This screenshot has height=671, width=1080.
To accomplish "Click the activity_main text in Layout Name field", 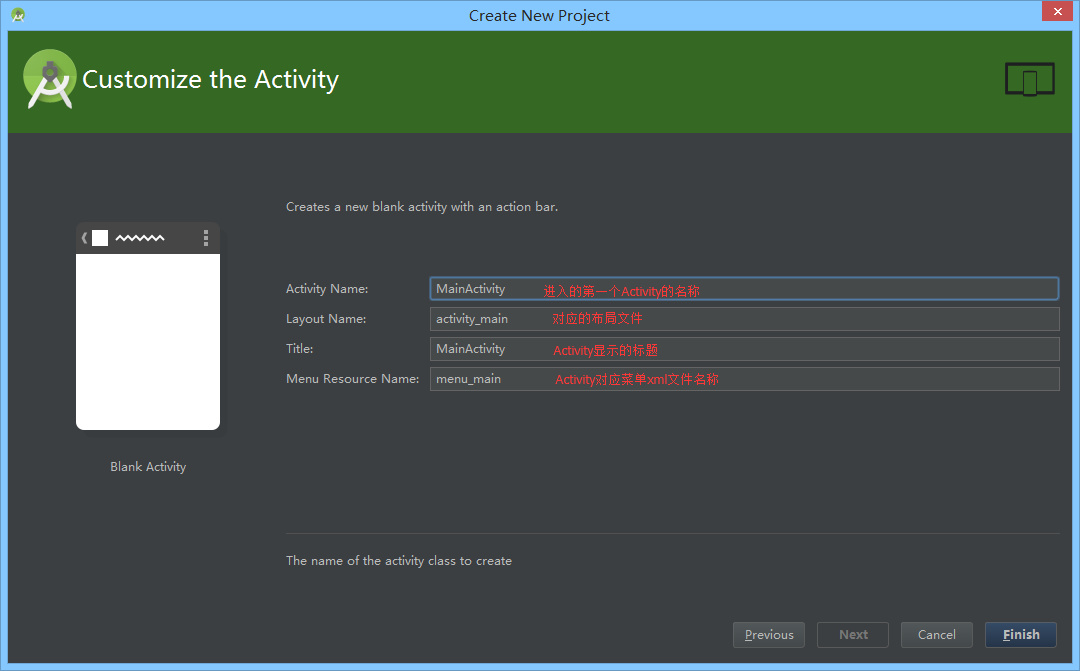I will 471,318.
